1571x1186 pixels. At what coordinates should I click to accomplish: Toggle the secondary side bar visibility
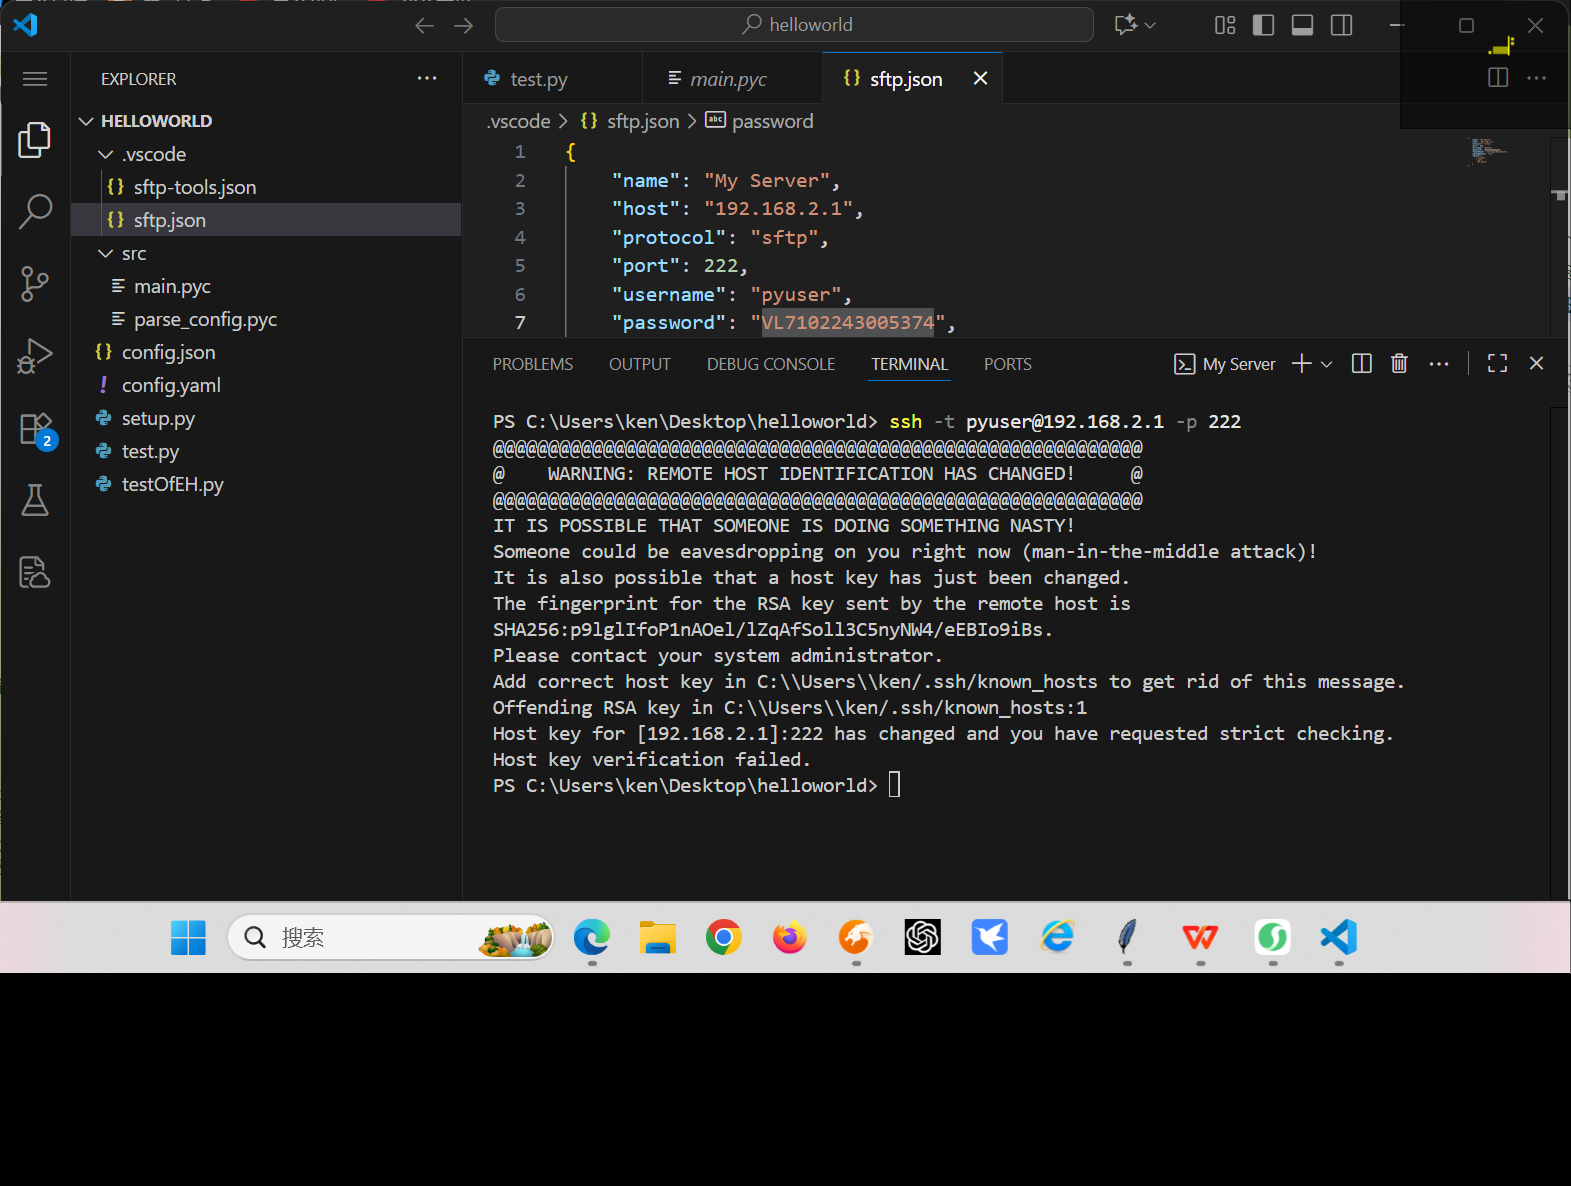coord(1341,25)
